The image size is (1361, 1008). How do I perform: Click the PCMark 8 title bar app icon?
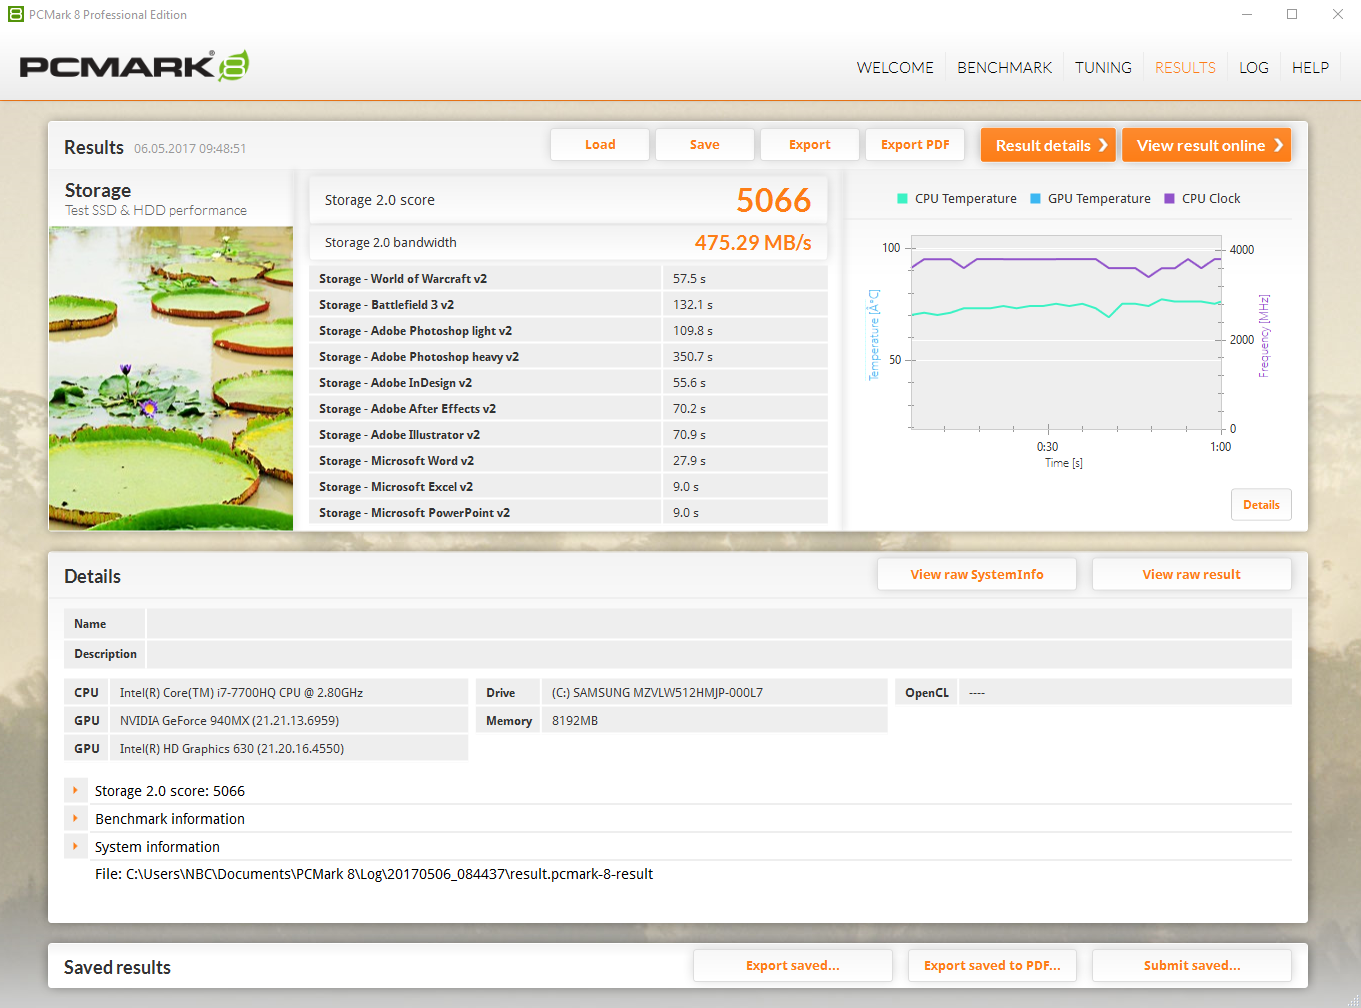(15, 14)
